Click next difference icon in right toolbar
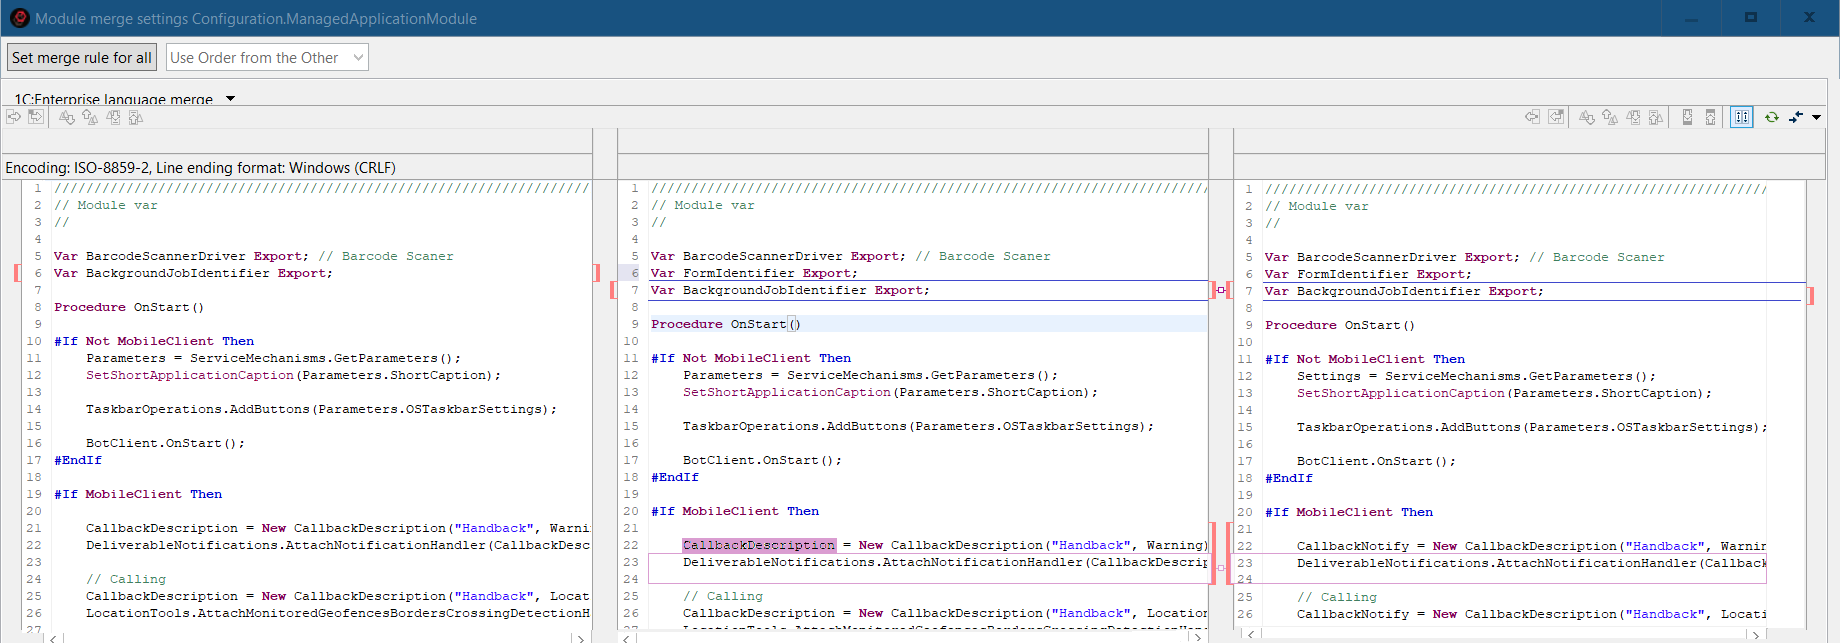Screen dimensions: 1840x643 (1587, 117)
